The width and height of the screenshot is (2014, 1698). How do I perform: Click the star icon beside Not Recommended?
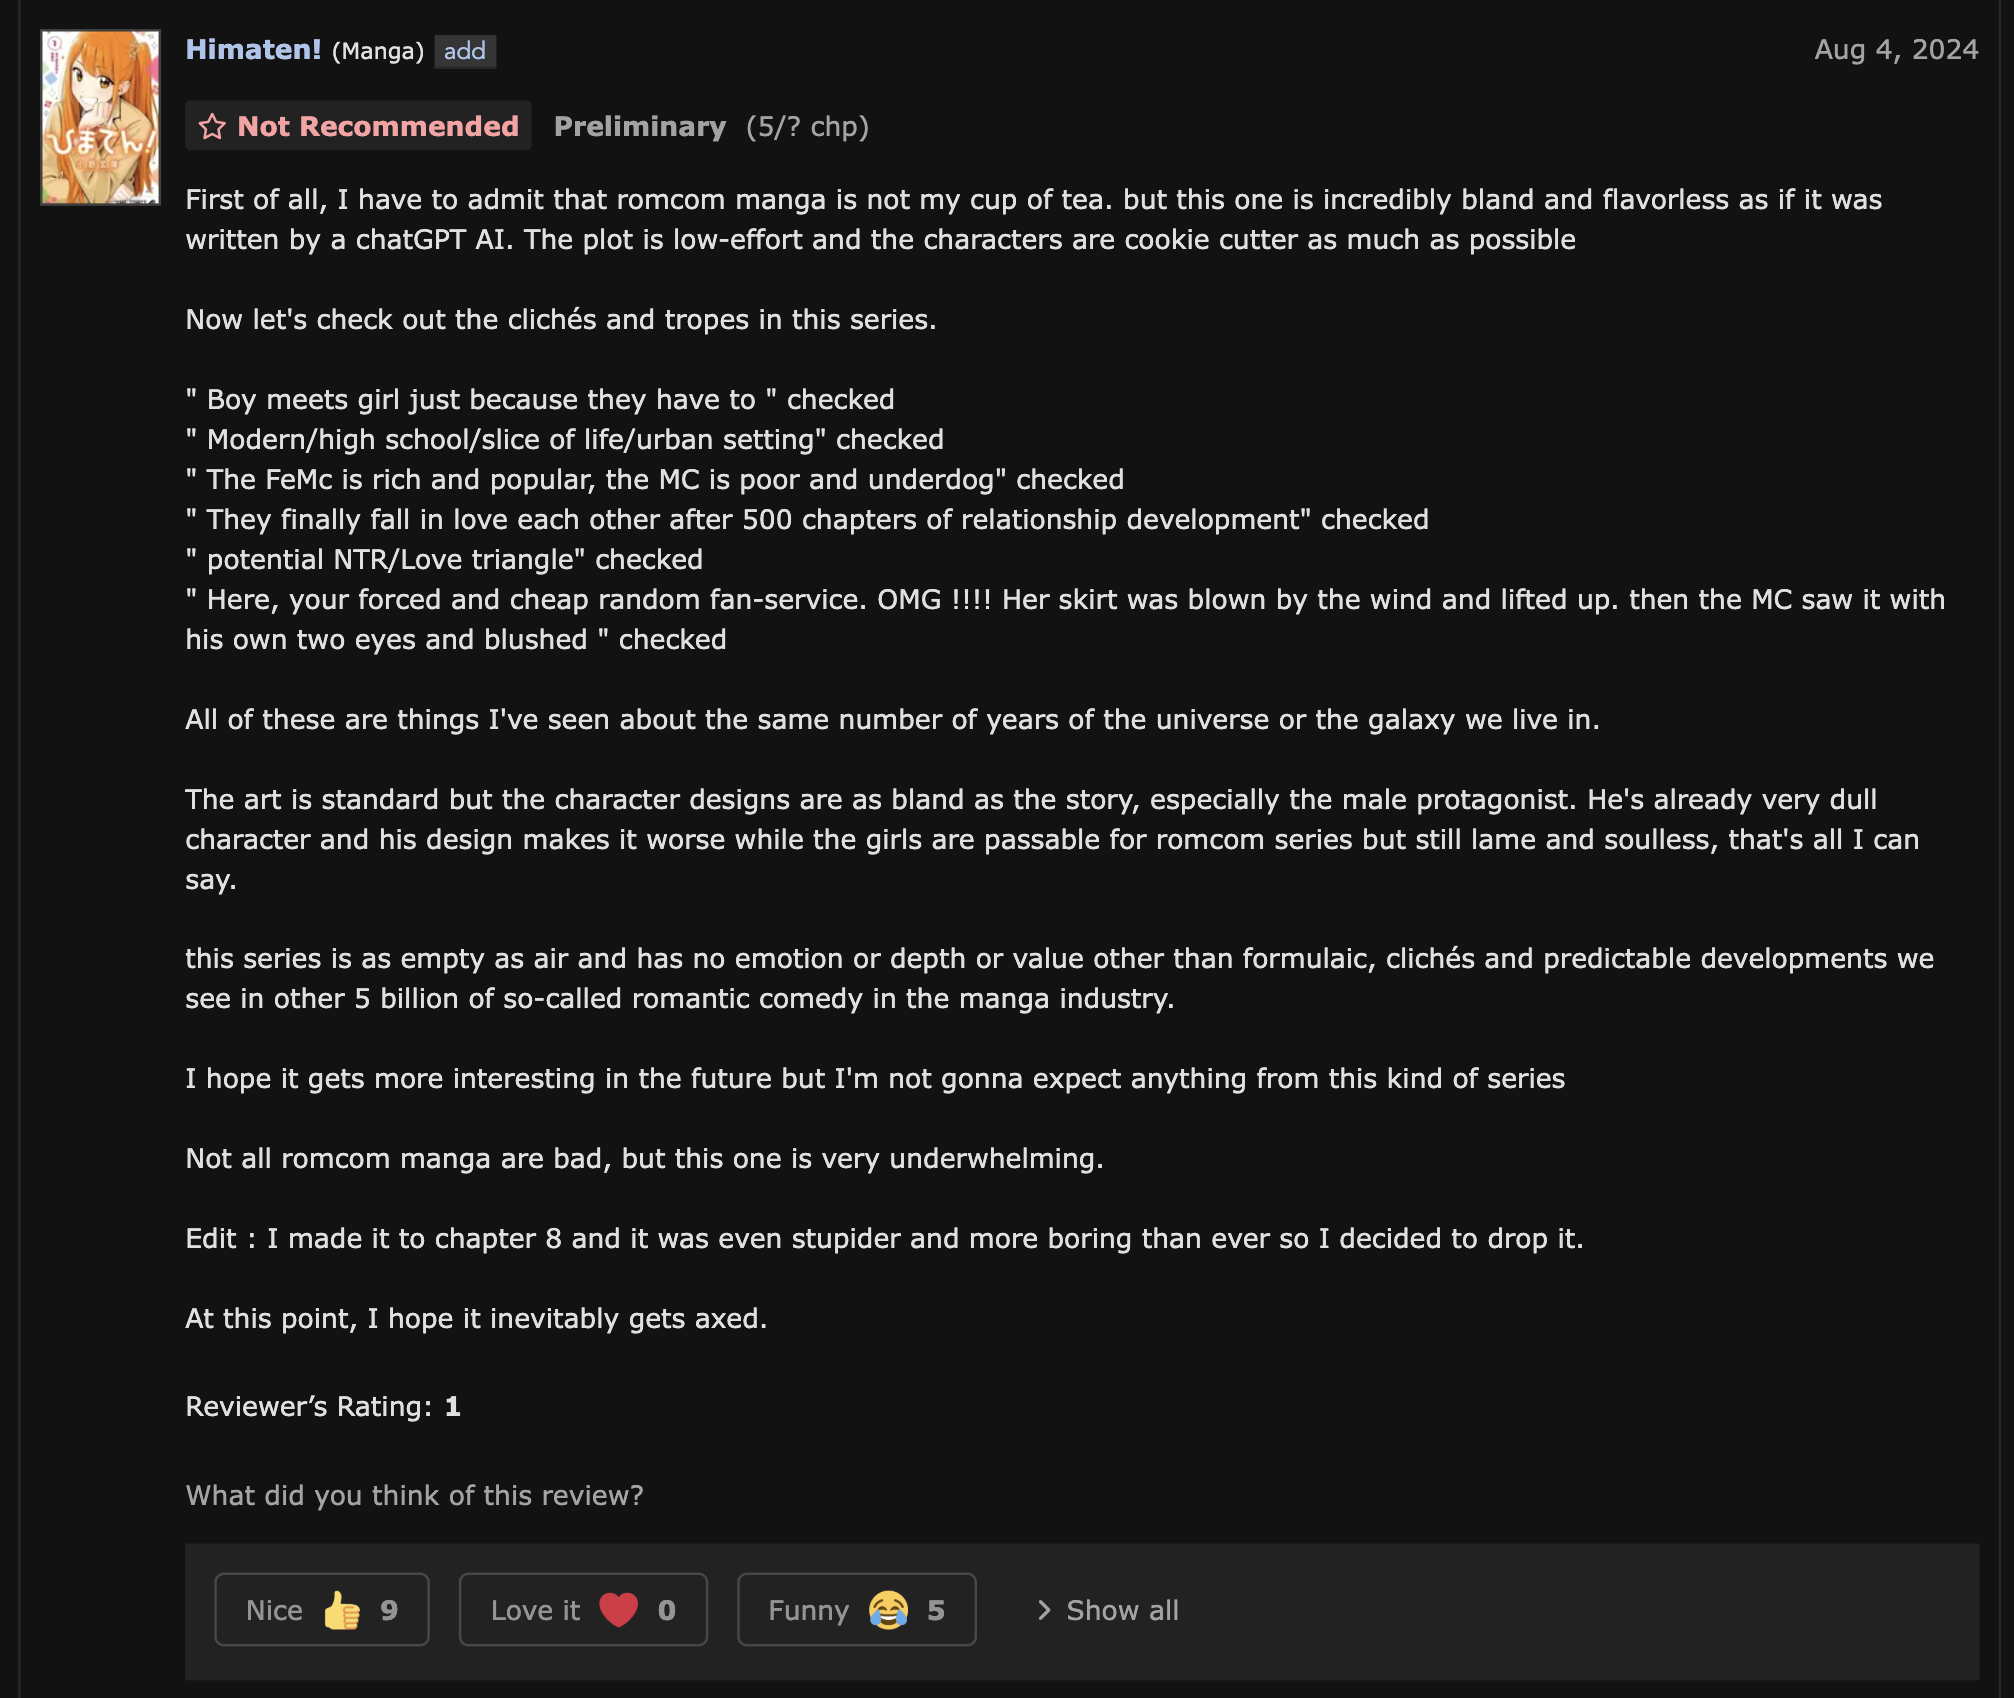click(x=212, y=127)
